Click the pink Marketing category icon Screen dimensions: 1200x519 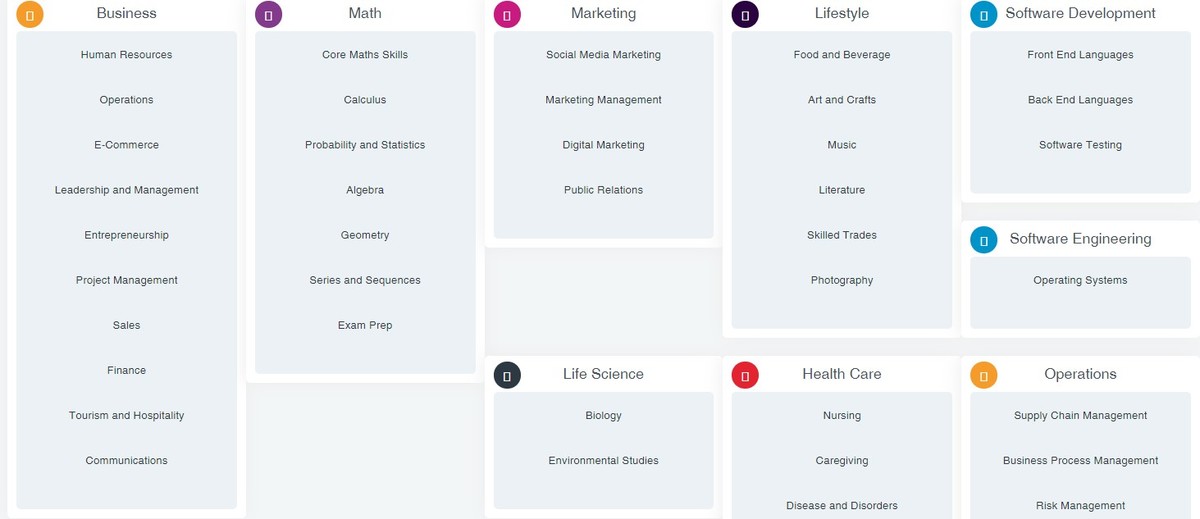click(507, 14)
